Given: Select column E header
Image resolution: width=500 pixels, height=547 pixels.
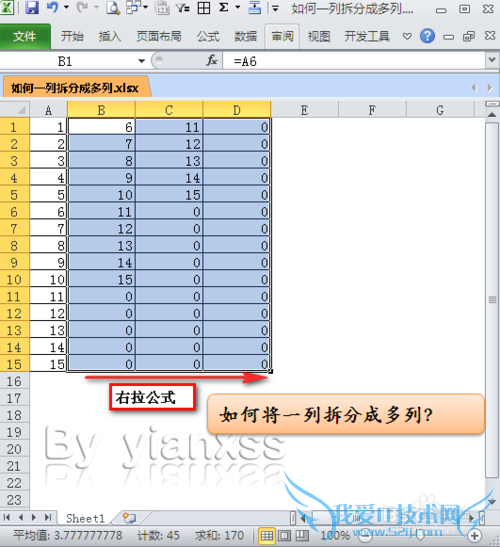Looking at the screenshot, I should [x=304, y=110].
